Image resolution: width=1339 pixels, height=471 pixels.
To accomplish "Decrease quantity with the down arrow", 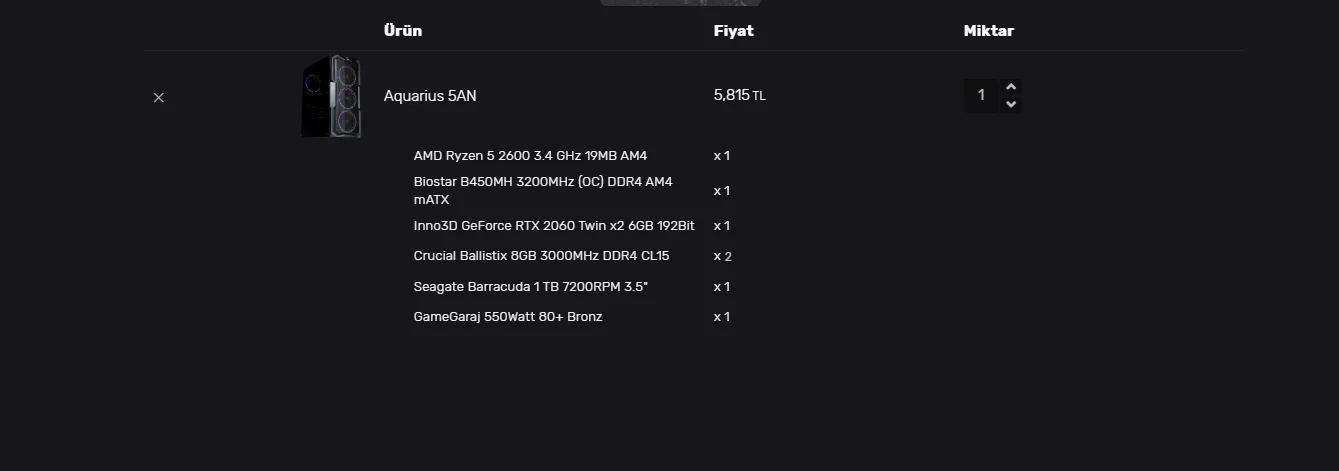I will 1011,104.
